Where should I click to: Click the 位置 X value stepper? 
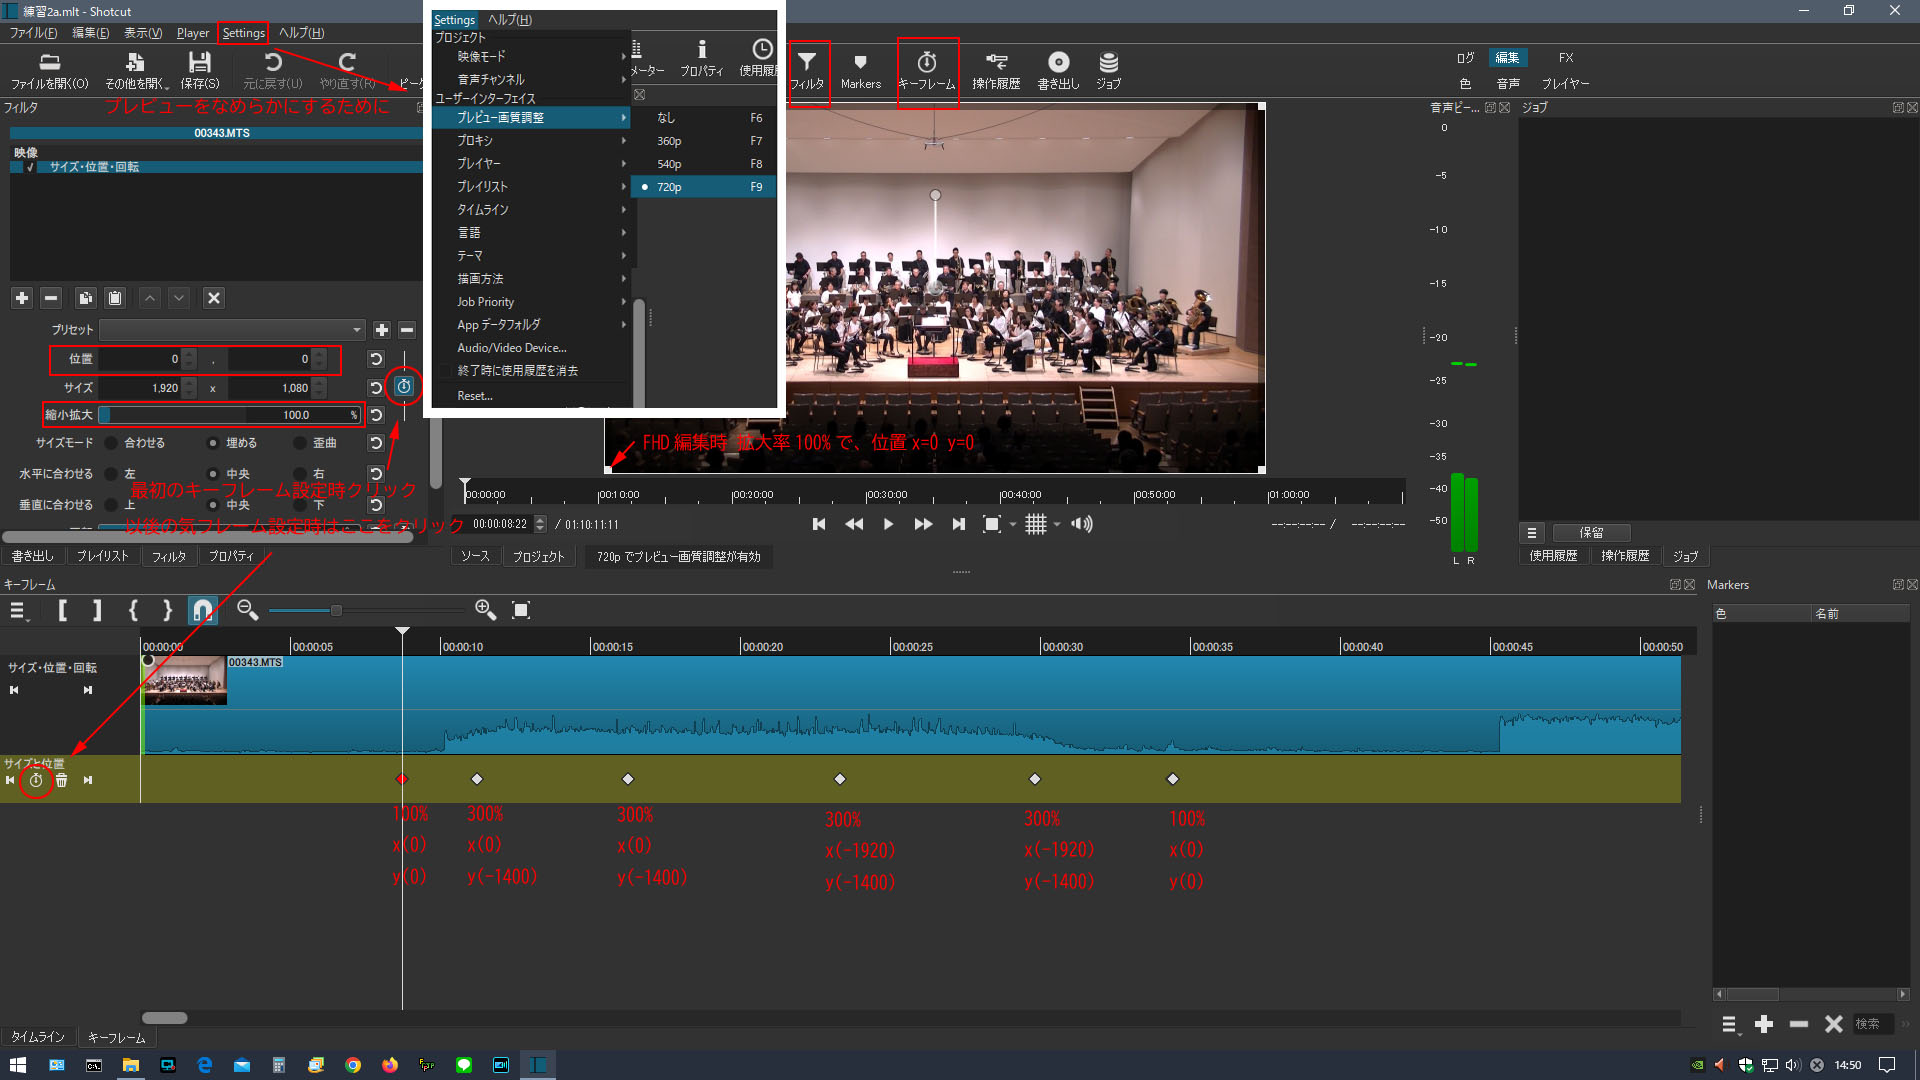click(x=189, y=359)
